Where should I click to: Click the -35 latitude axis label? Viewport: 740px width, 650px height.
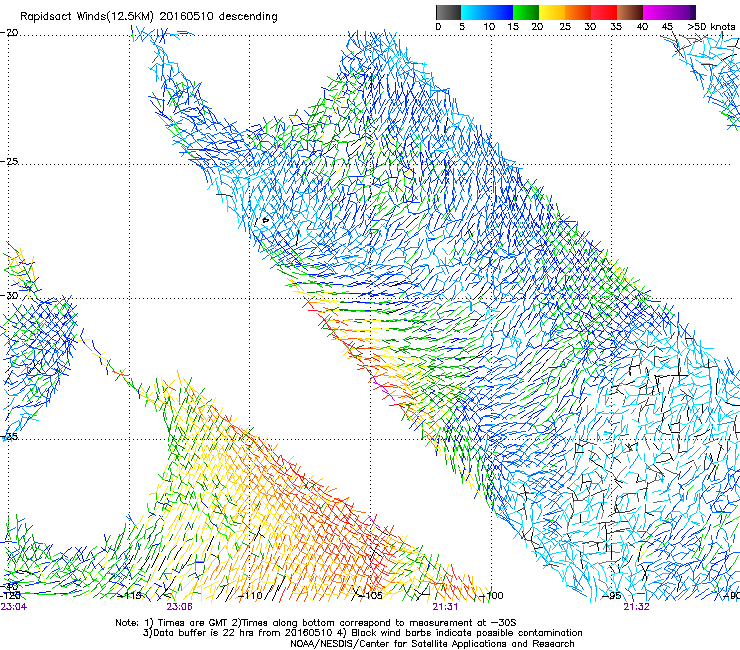coord(9,437)
